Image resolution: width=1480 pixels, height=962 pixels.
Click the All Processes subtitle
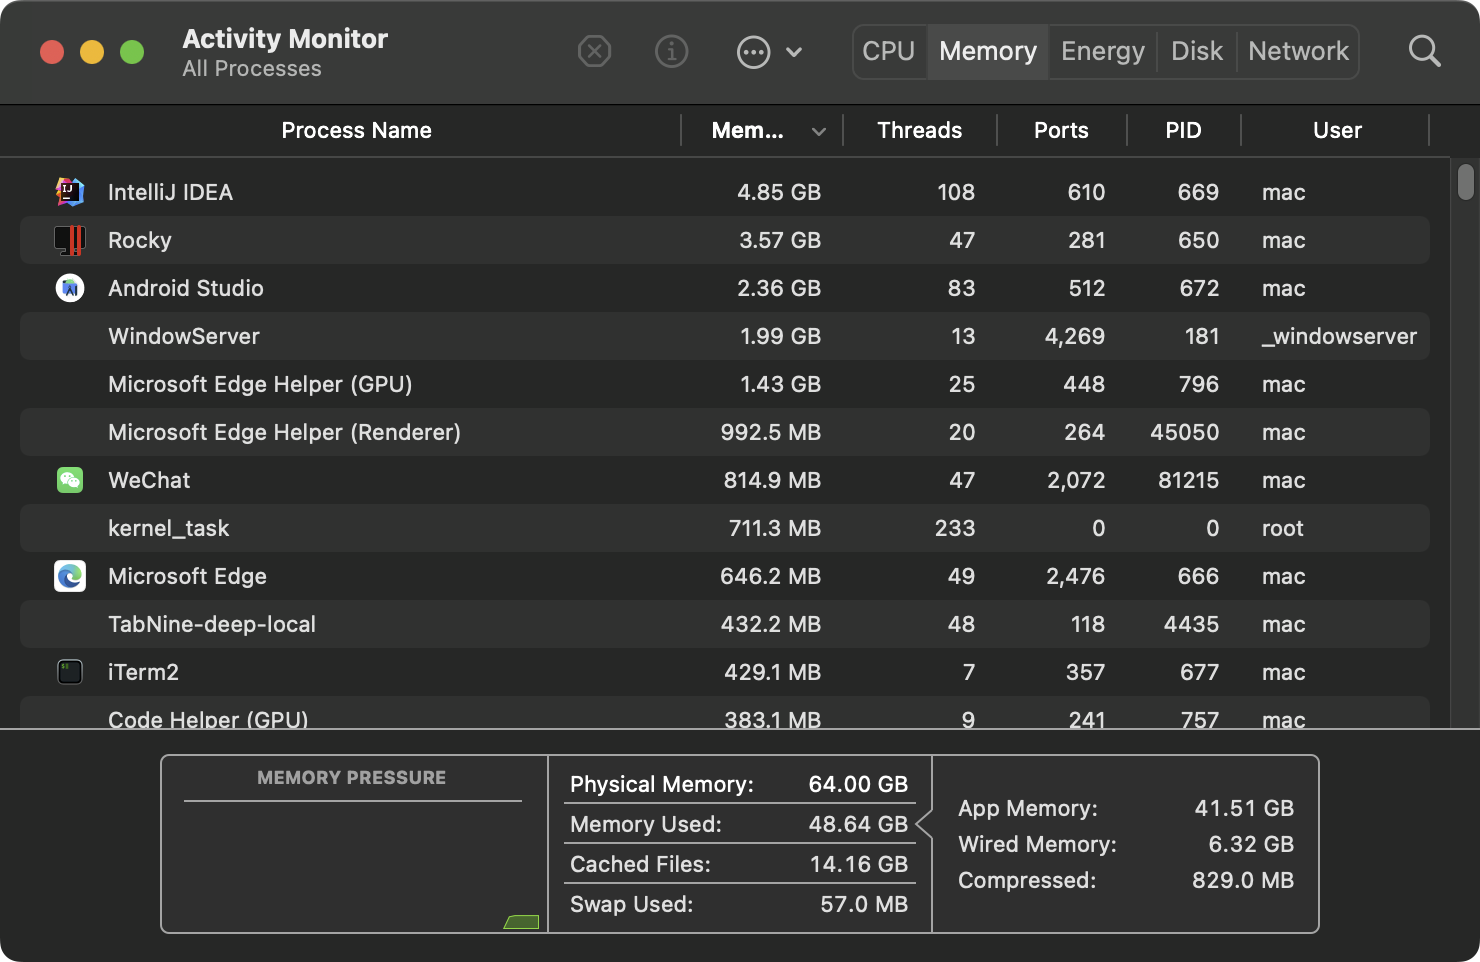[x=252, y=69]
